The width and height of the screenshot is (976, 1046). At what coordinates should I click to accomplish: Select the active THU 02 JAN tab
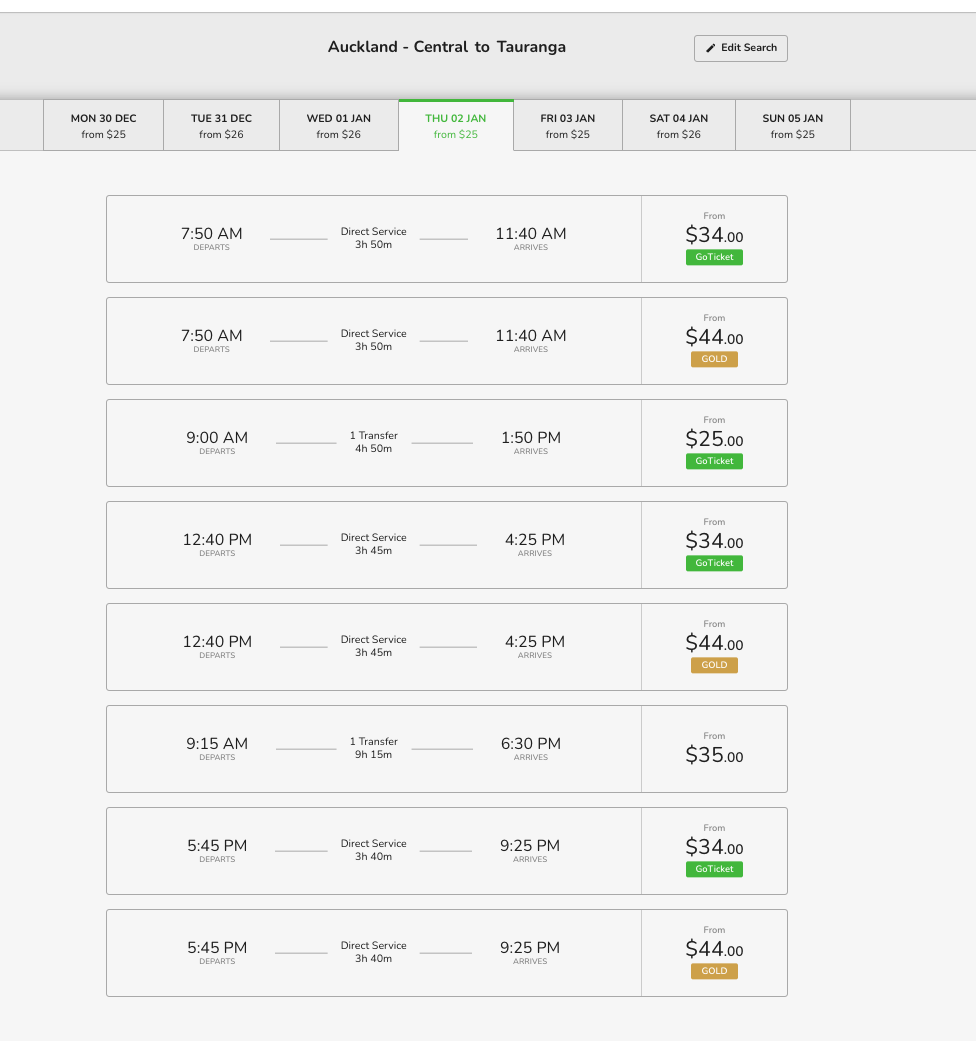click(x=456, y=126)
